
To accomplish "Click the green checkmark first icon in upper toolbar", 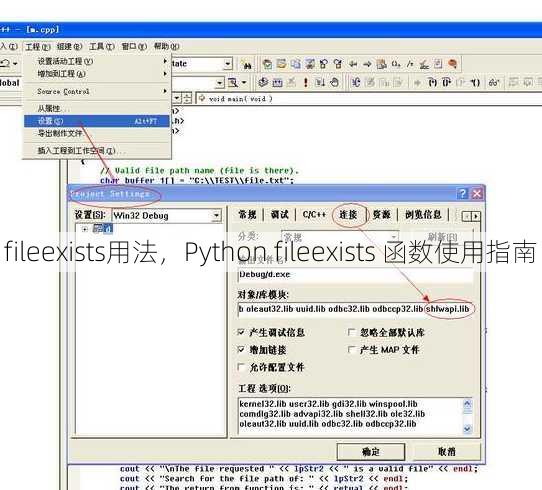I will (267, 64).
